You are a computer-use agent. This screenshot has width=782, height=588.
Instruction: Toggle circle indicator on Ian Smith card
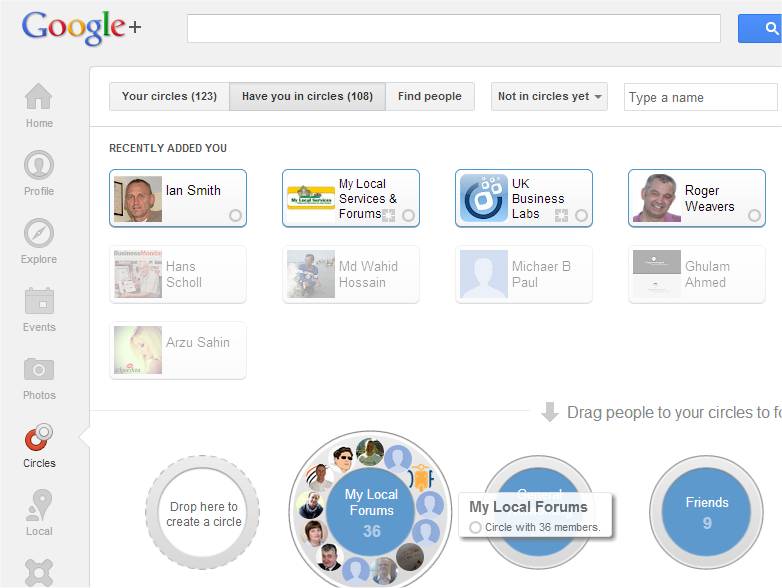(x=235, y=215)
